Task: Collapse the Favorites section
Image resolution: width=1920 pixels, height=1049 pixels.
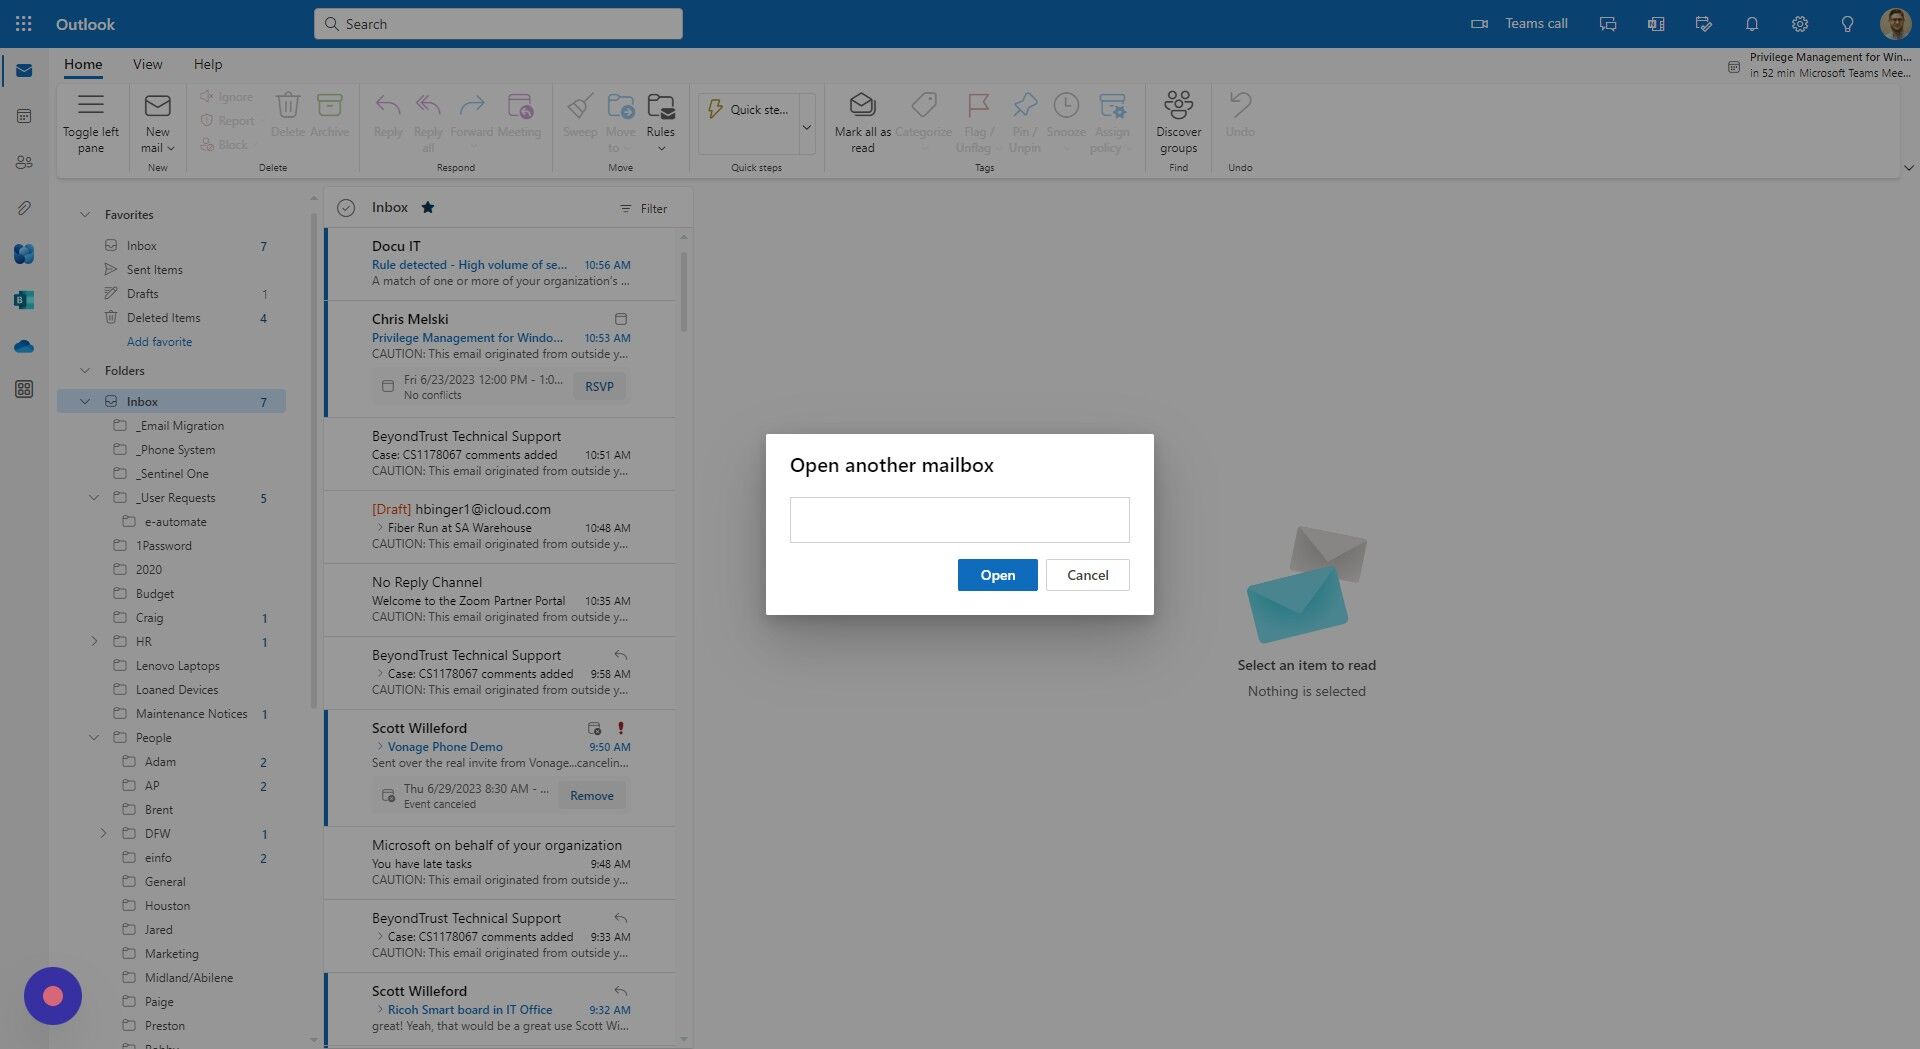Action: [x=85, y=214]
